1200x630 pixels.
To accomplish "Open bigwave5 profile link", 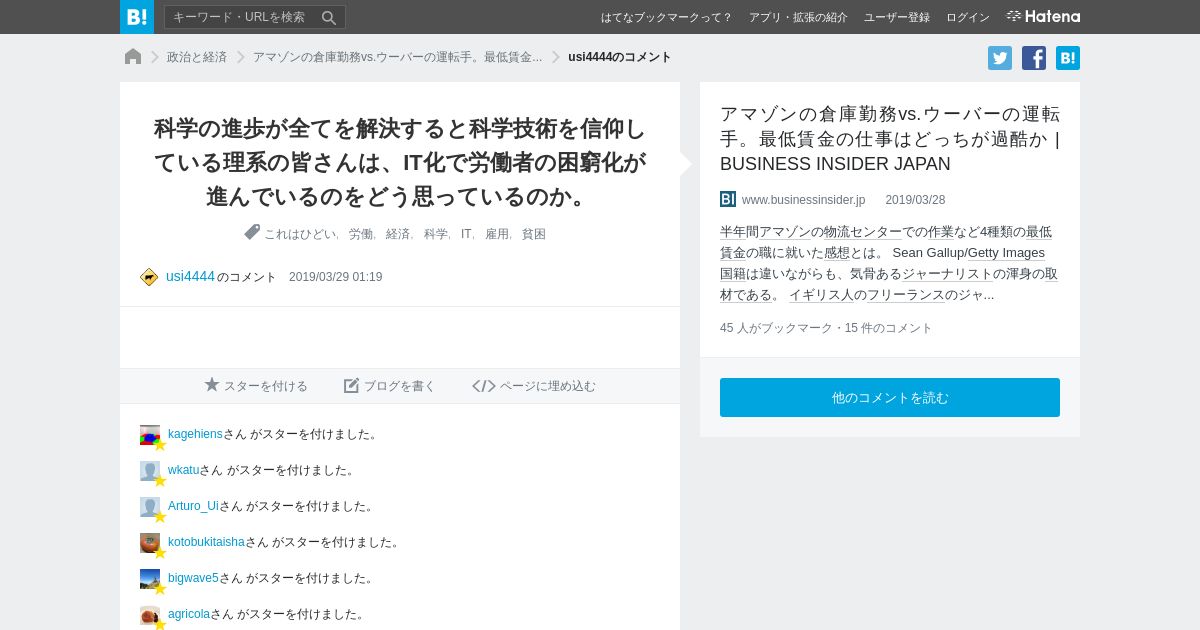I will pos(193,578).
